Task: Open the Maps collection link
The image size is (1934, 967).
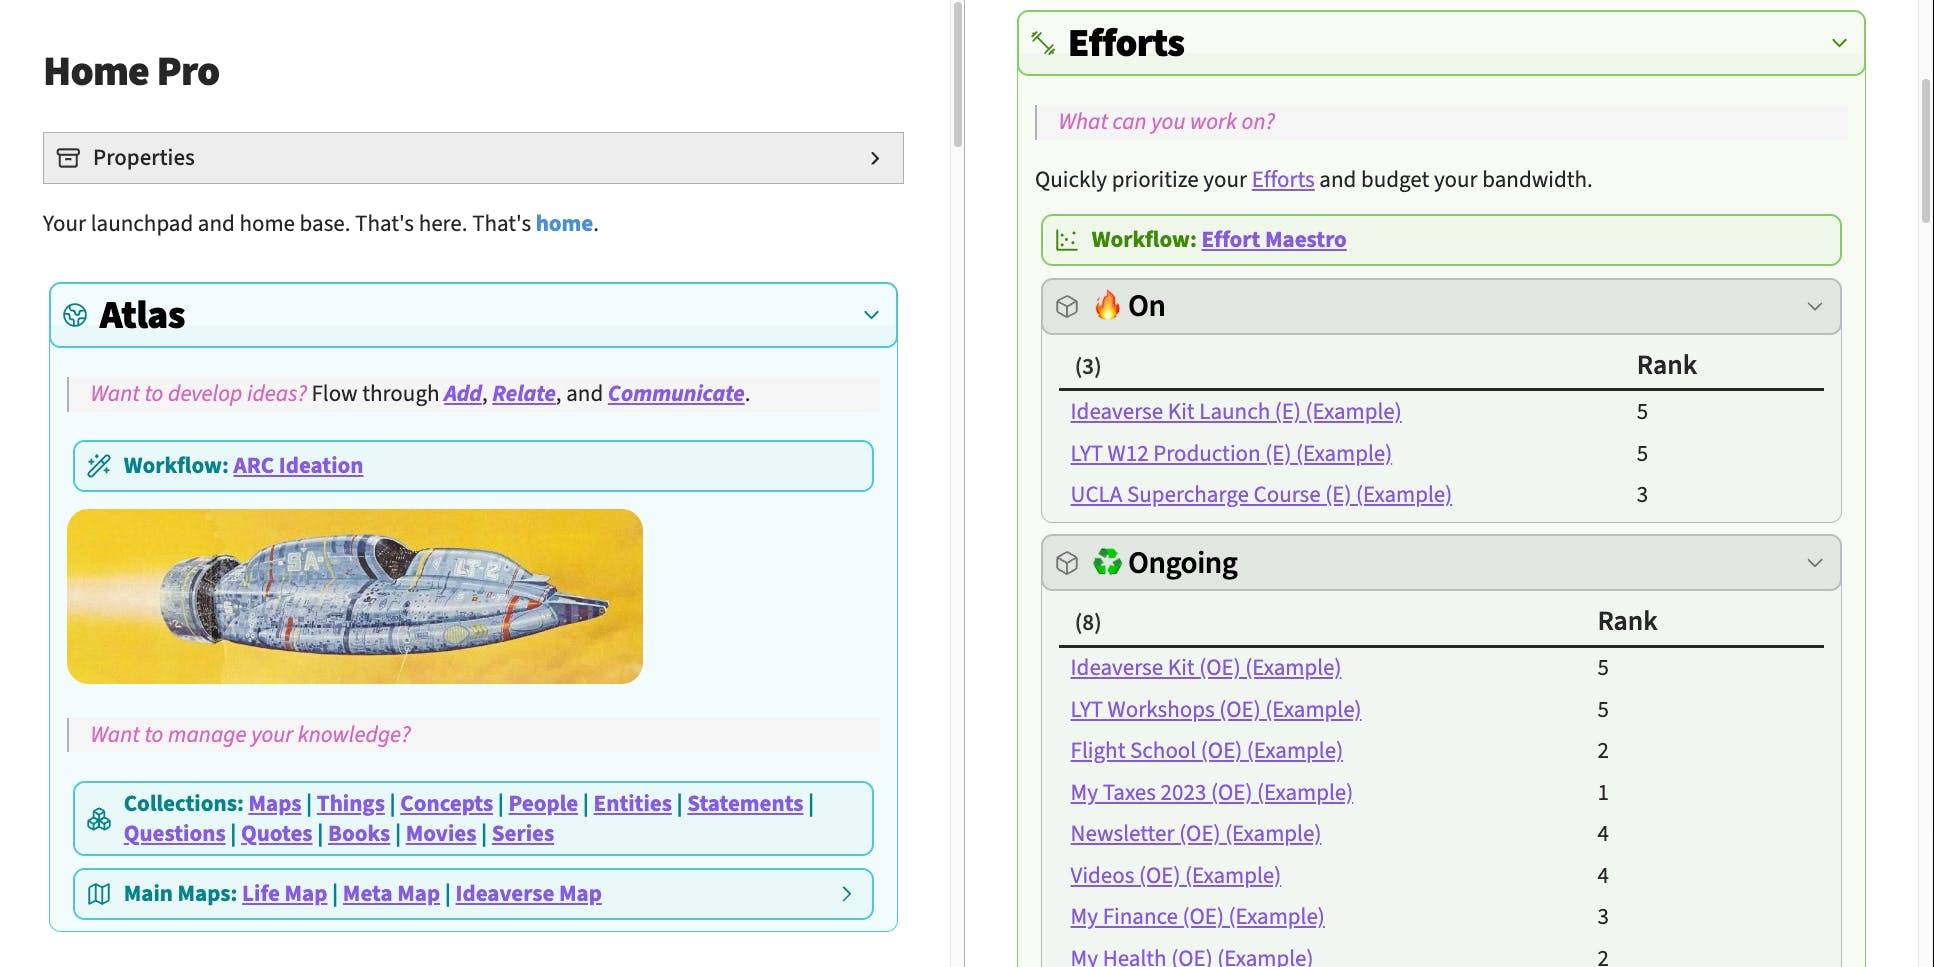Action: pos(275,804)
